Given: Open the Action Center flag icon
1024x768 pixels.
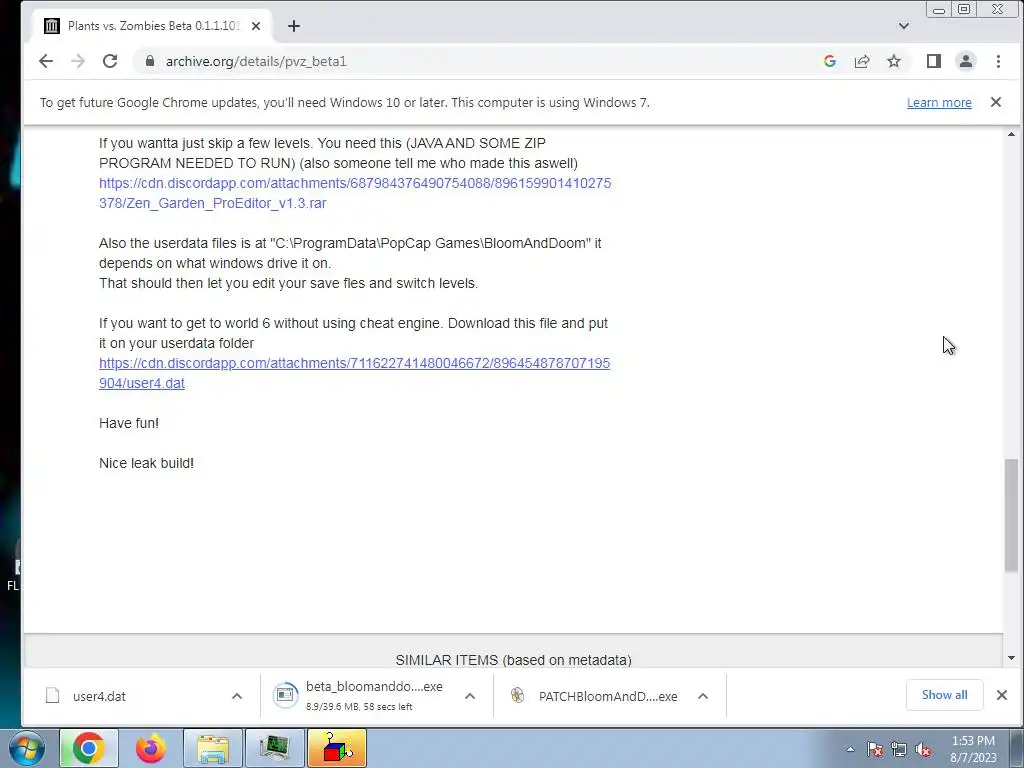Looking at the screenshot, I should coord(875,750).
